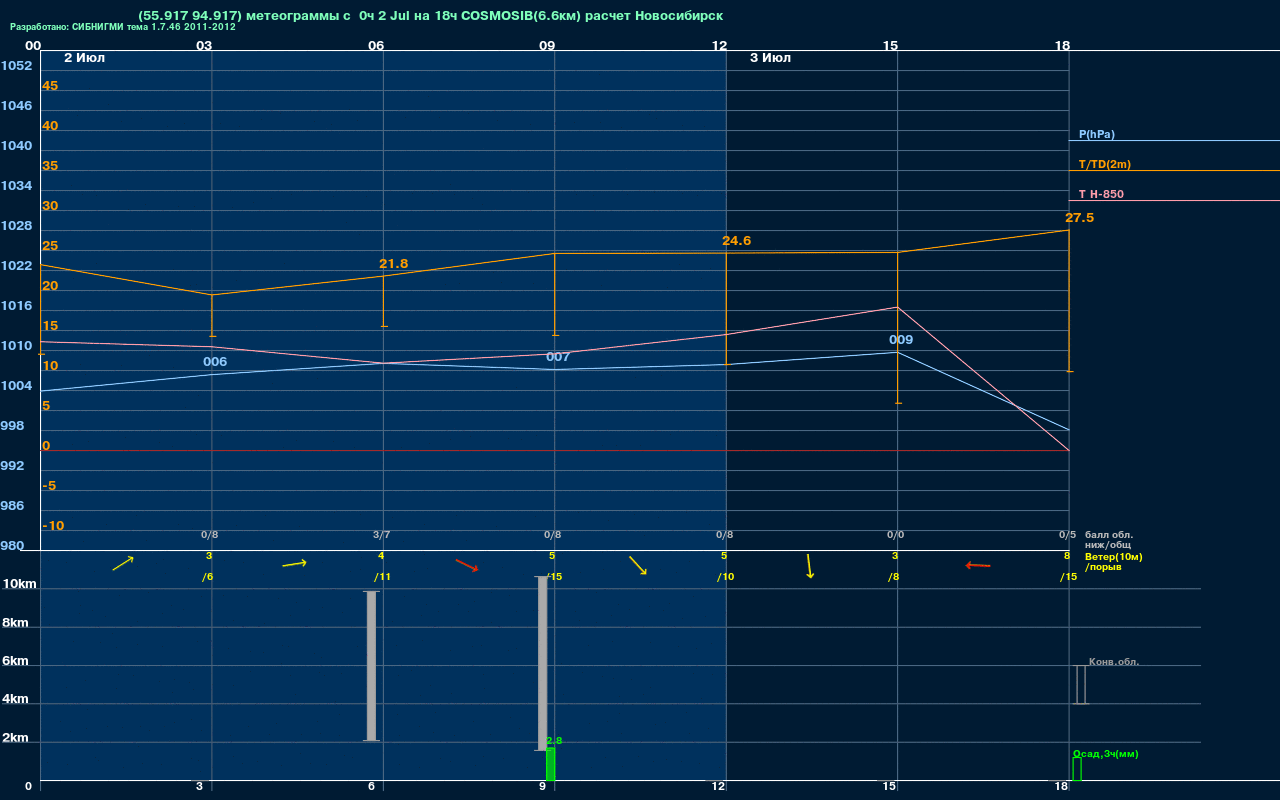Click the cloud amount 3/7 at hour 06
Viewport: 1280px width, 800px height.
coord(381,535)
